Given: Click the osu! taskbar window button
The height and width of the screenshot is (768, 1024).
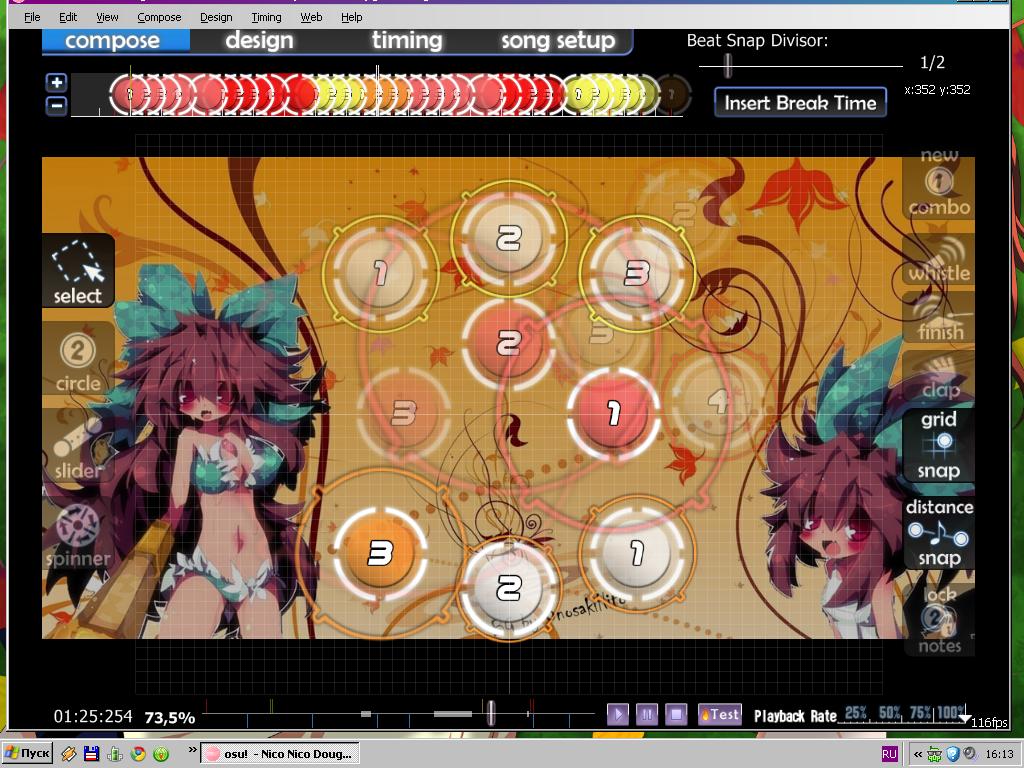Looking at the screenshot, I should (280, 754).
